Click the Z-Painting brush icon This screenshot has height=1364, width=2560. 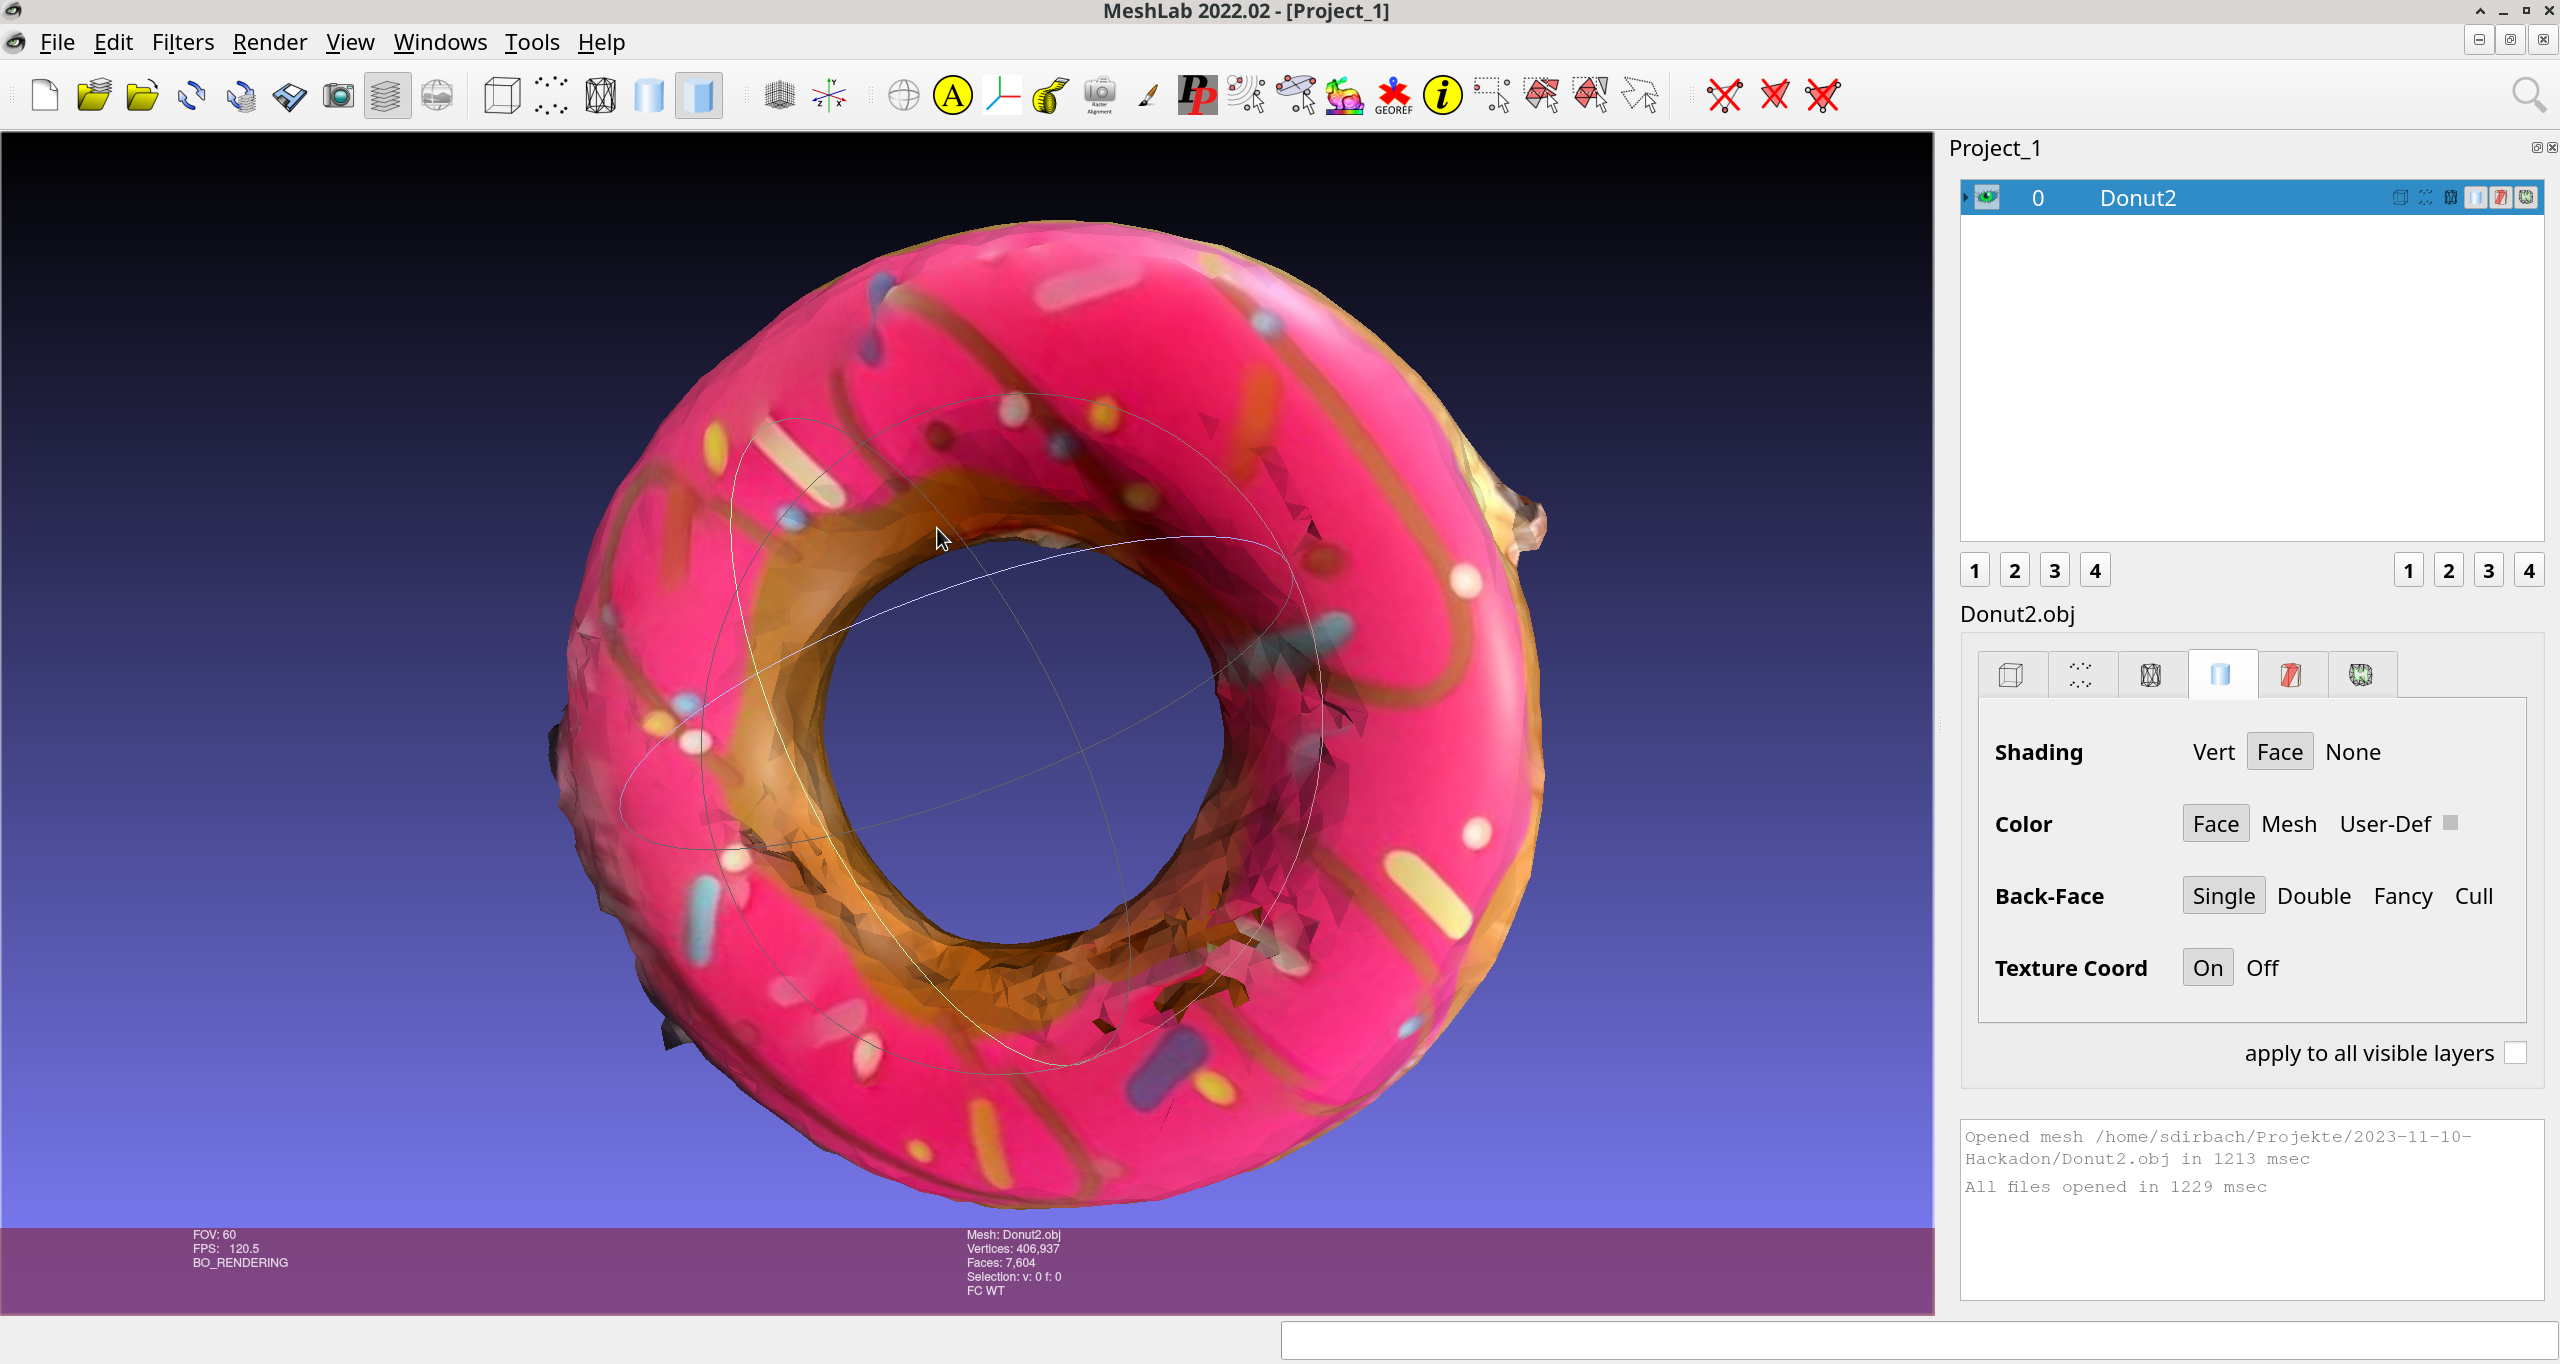1148,96
